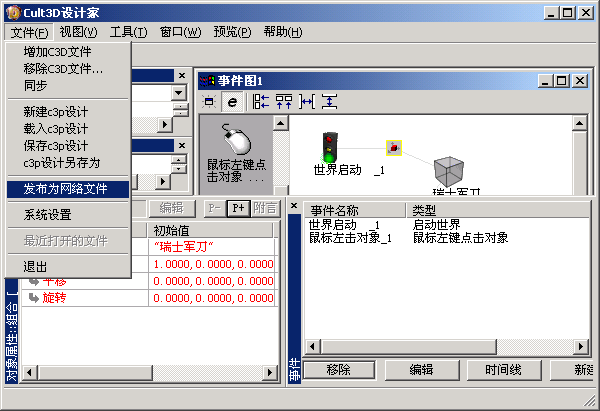Select the gray cube object node
The width and height of the screenshot is (600, 411).
click(448, 171)
